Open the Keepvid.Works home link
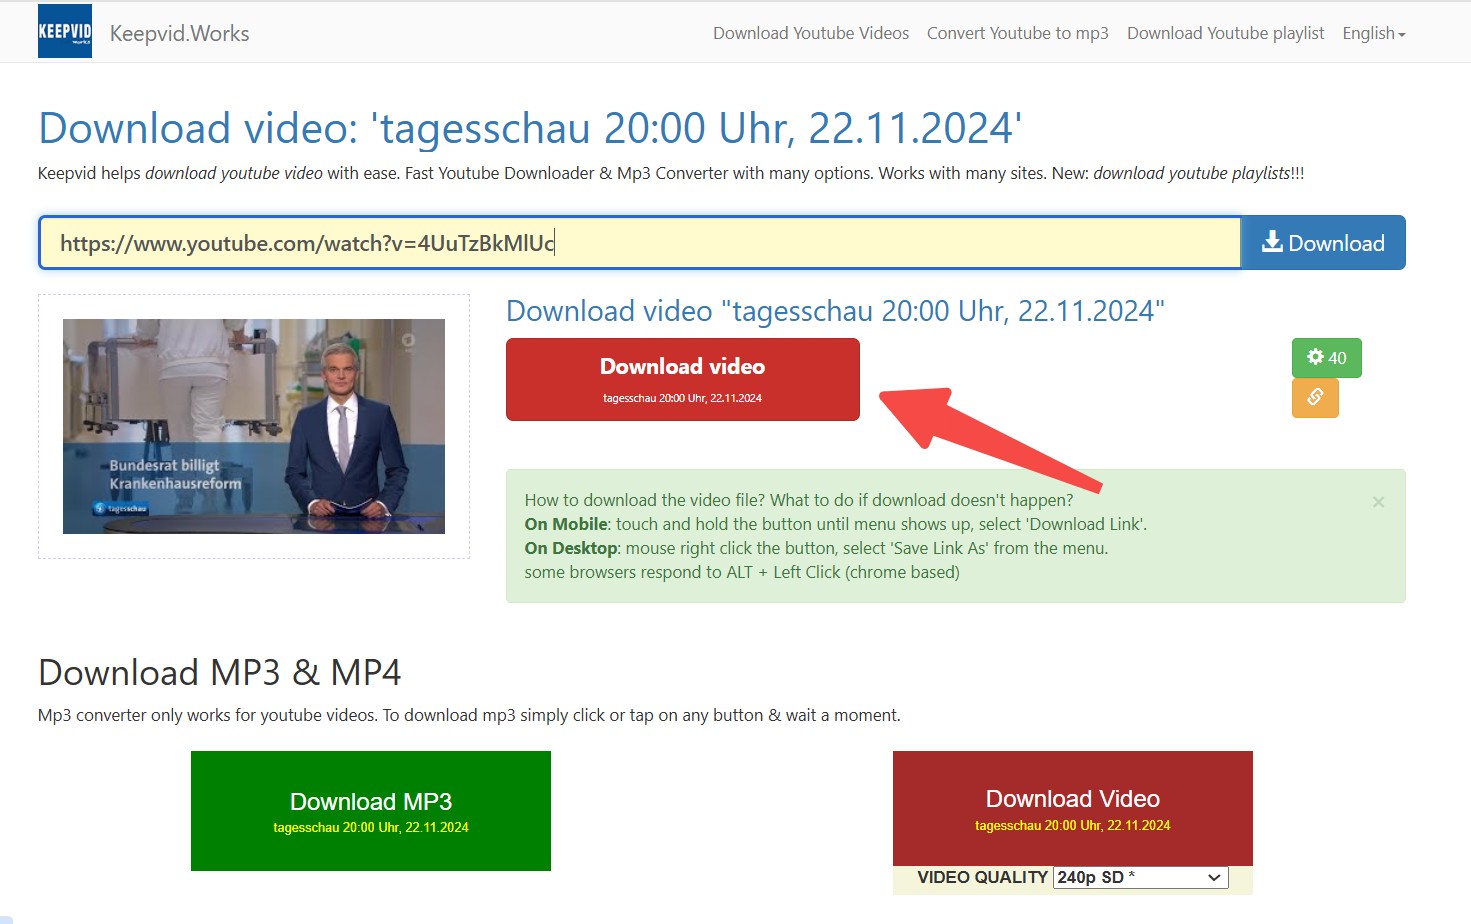Image resolution: width=1471 pixels, height=924 pixels. click(179, 33)
